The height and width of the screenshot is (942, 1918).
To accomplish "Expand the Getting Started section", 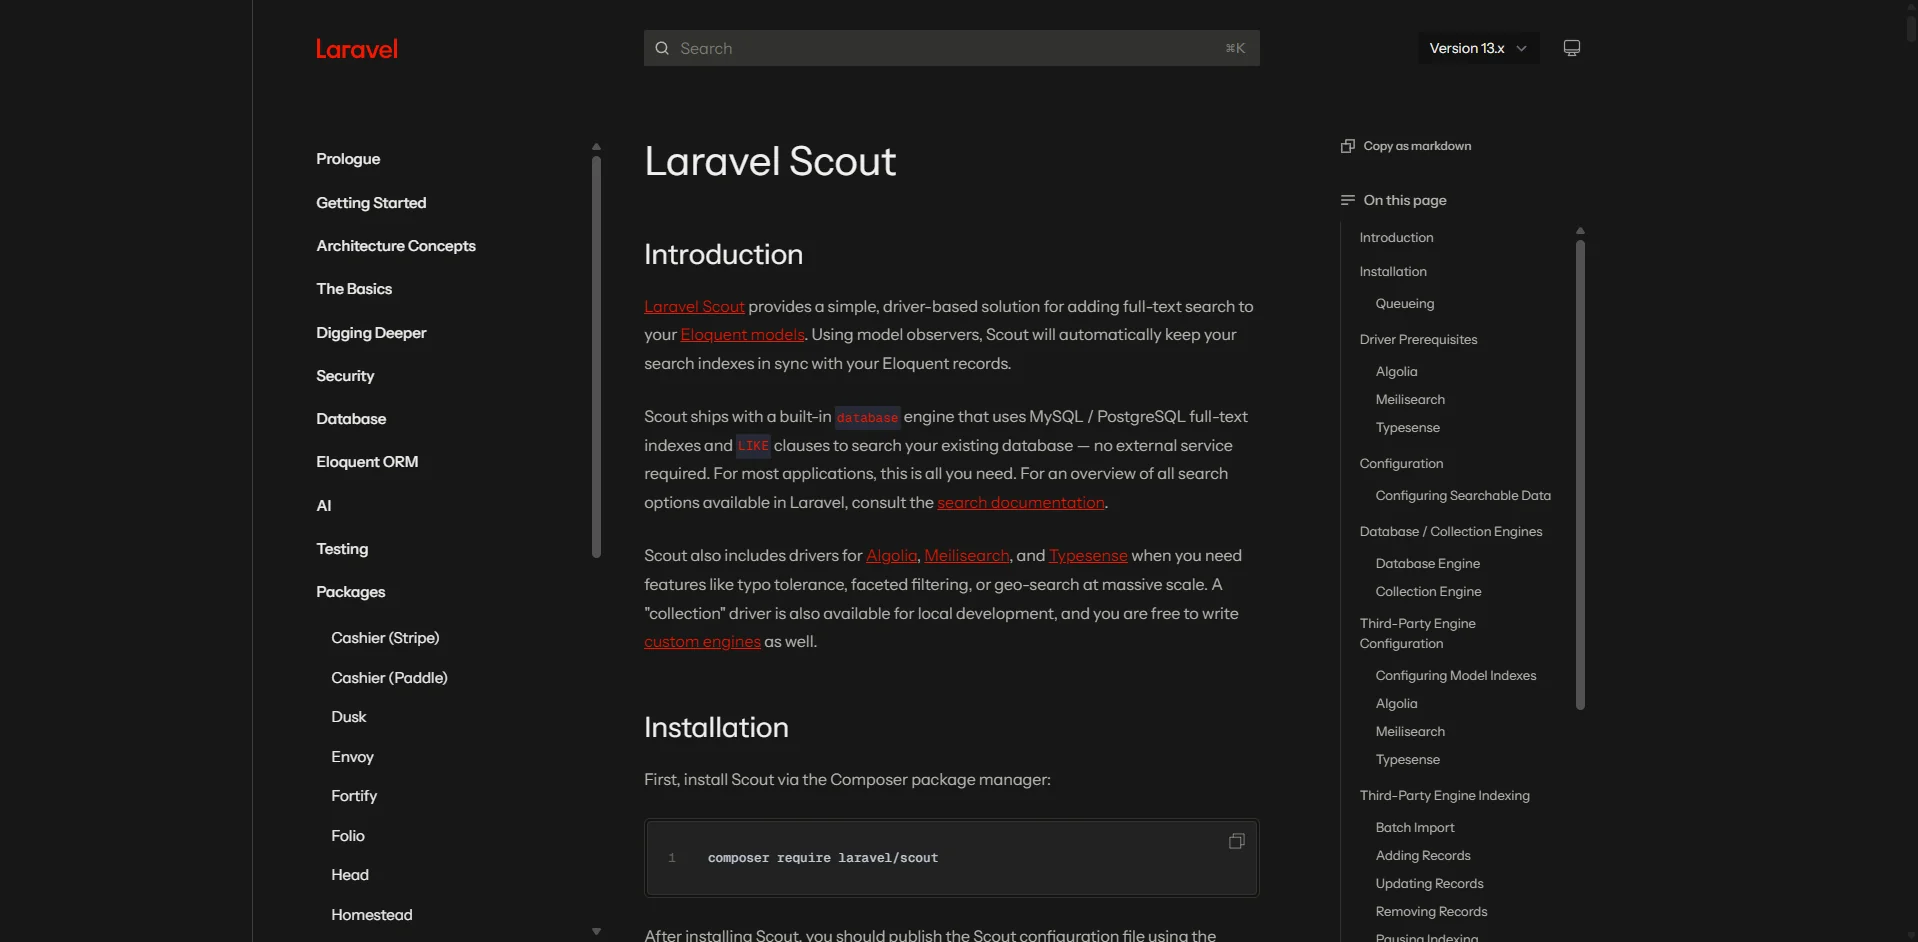I will pyautogui.click(x=371, y=203).
